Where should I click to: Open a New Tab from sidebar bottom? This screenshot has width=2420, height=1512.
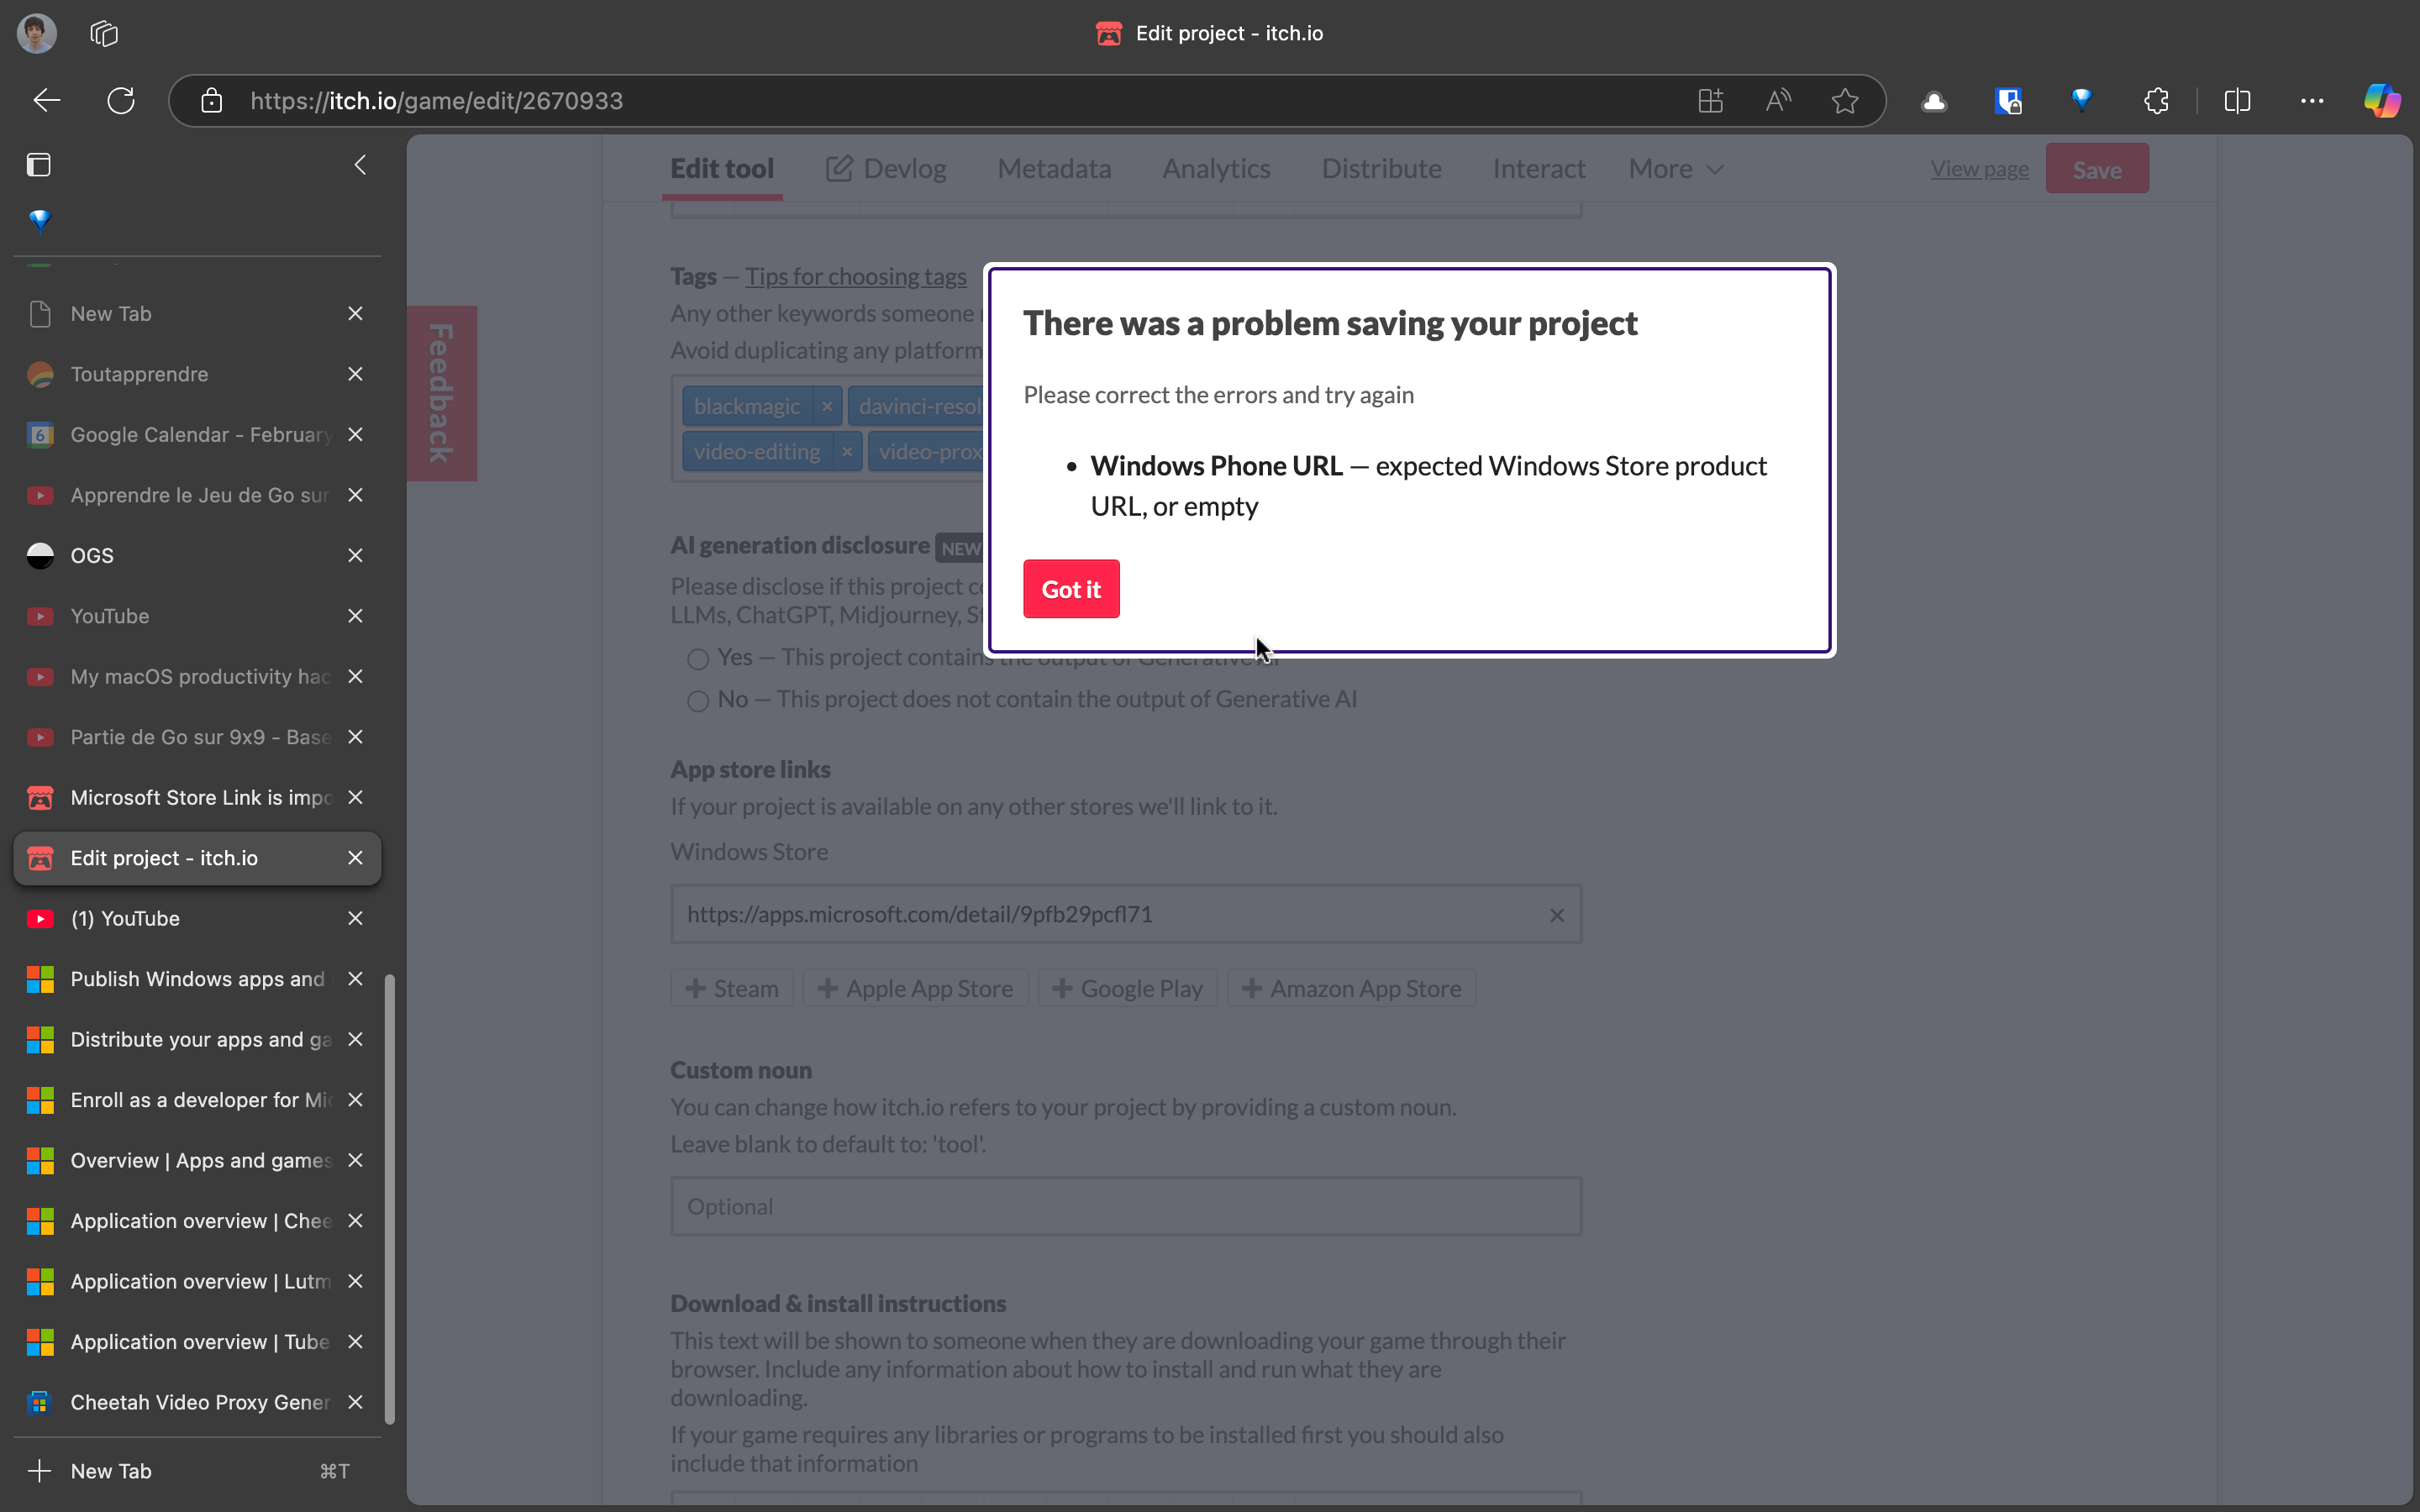pyautogui.click(x=197, y=1471)
